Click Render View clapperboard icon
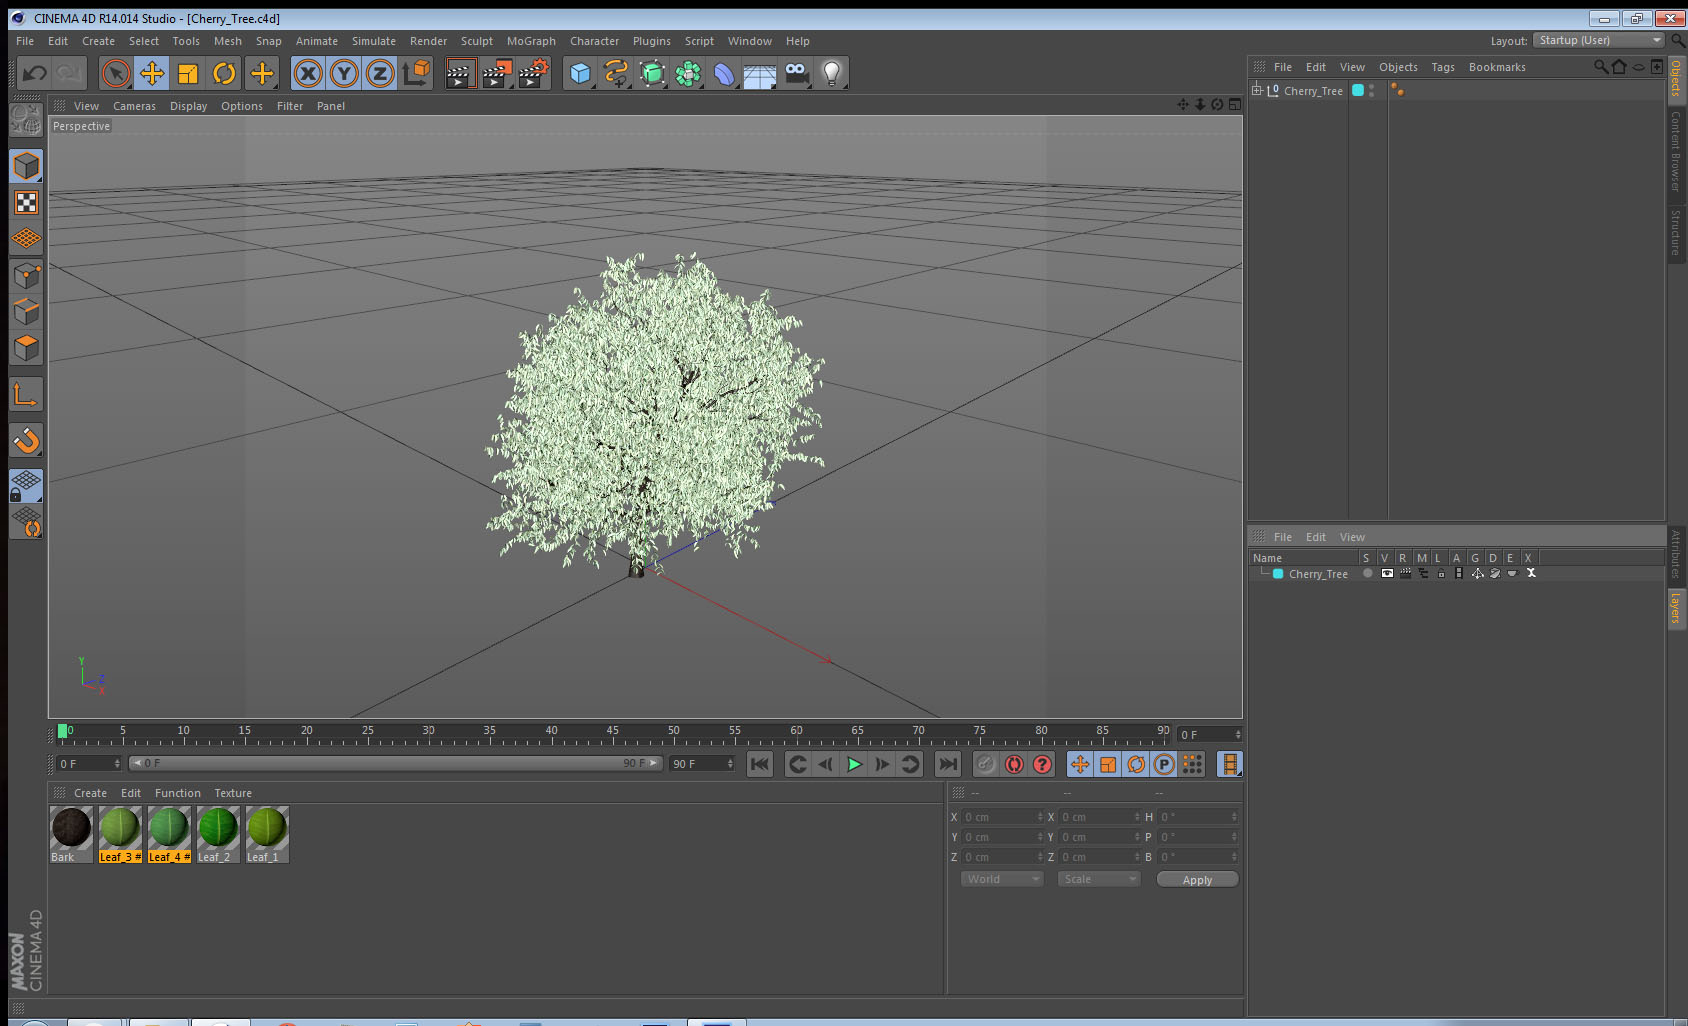Screen dimensions: 1688x1026 click(460, 73)
